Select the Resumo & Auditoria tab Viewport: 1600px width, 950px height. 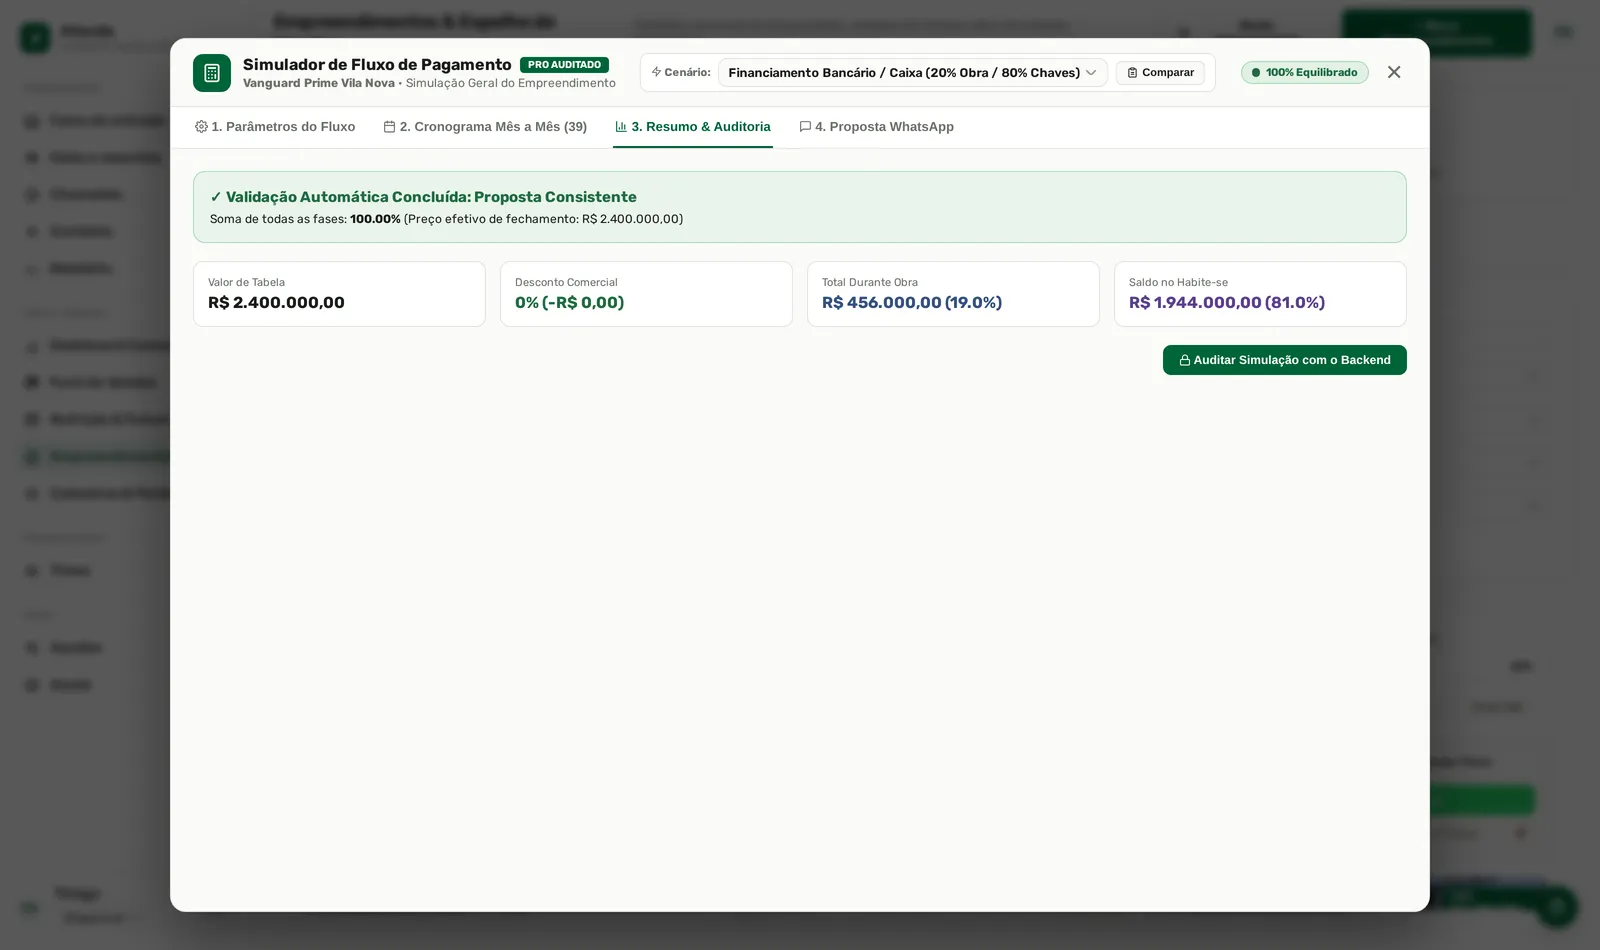click(693, 127)
